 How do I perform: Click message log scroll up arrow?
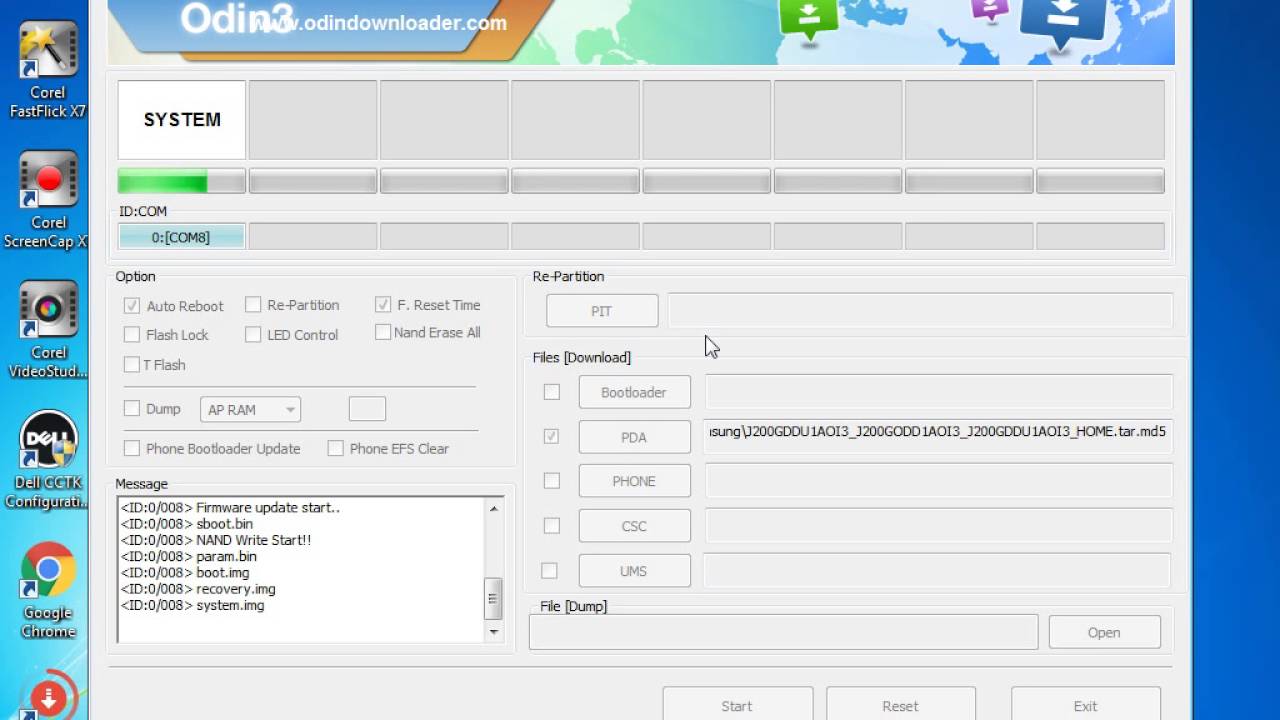pyautogui.click(x=493, y=508)
